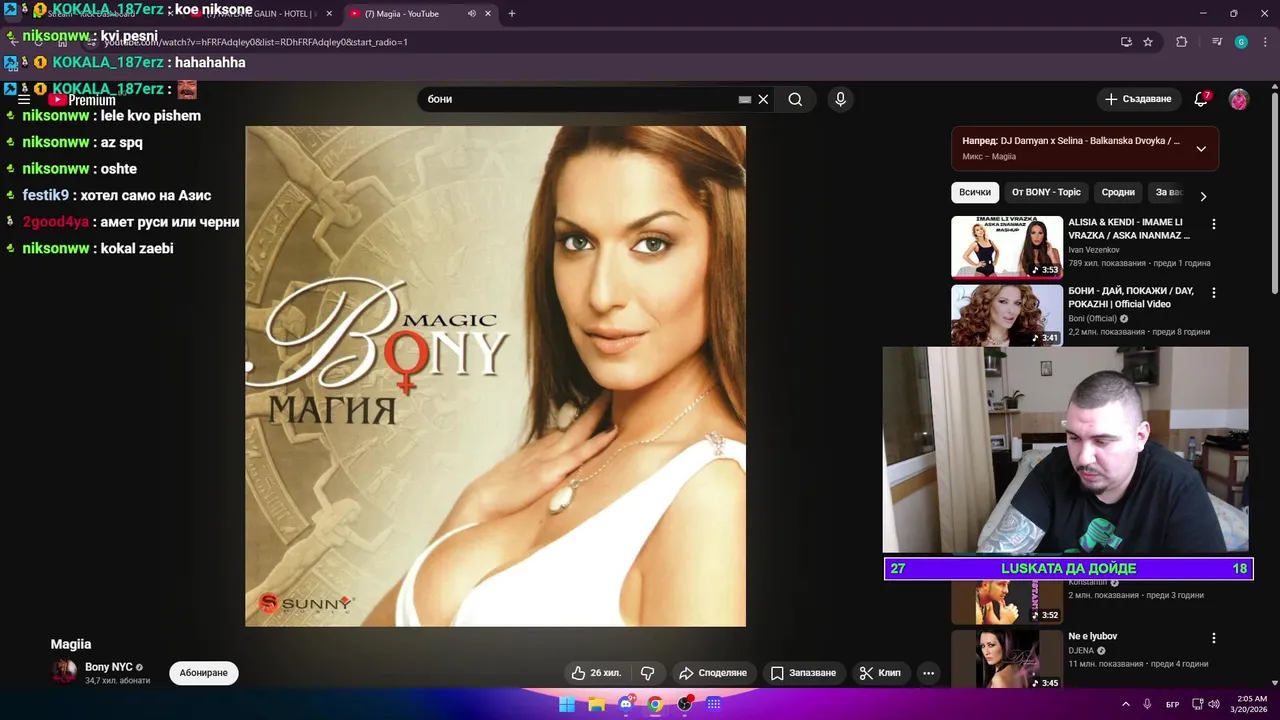The height and width of the screenshot is (720, 1280).
Task: Select the Сродни filter chip
Action: (1118, 192)
